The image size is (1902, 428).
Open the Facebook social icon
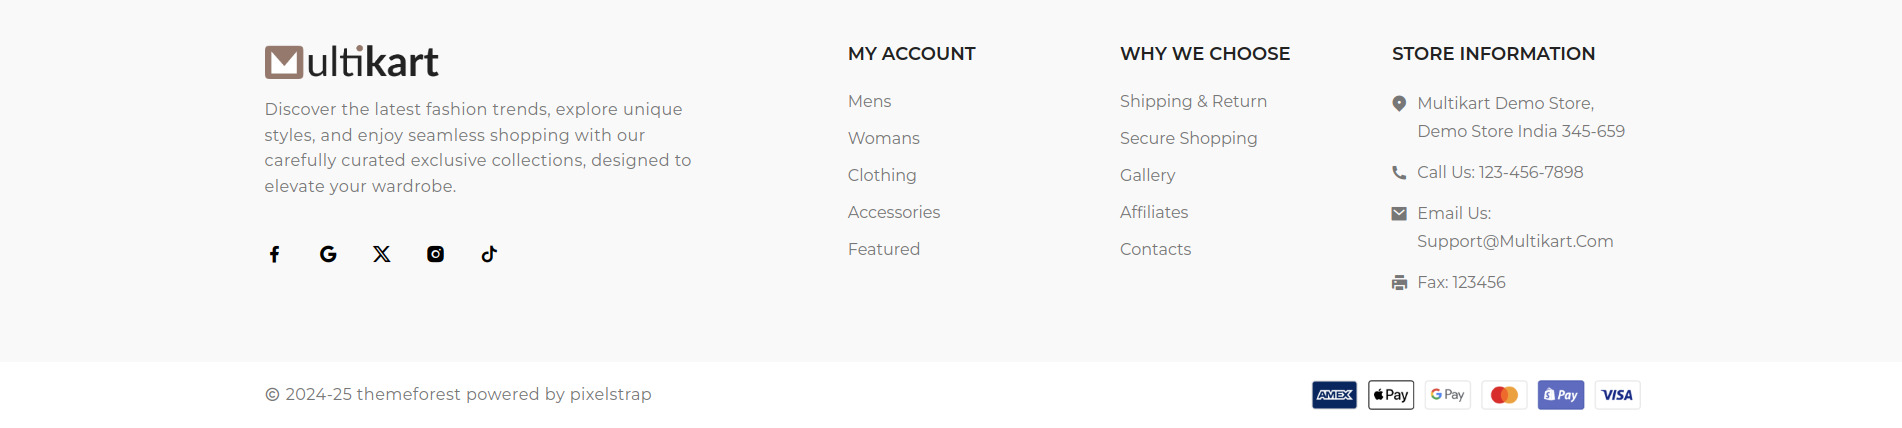[274, 254]
